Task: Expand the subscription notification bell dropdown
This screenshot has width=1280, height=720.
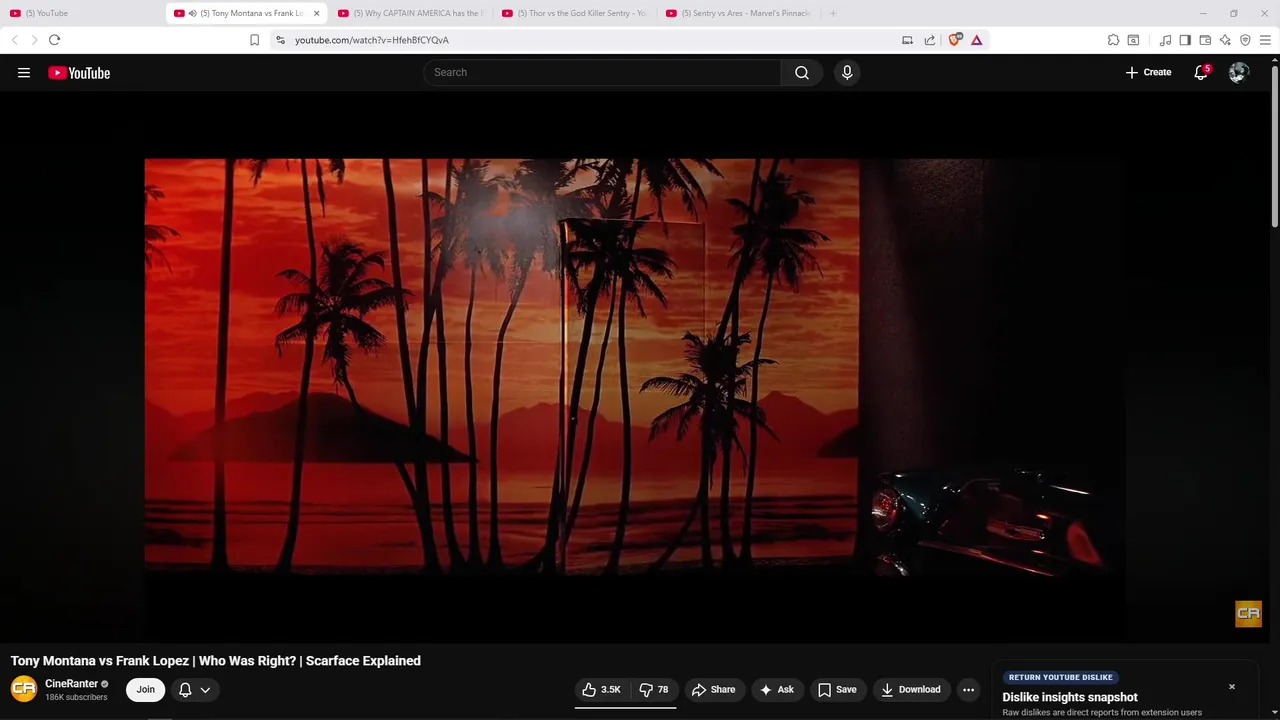Action: (x=195, y=689)
